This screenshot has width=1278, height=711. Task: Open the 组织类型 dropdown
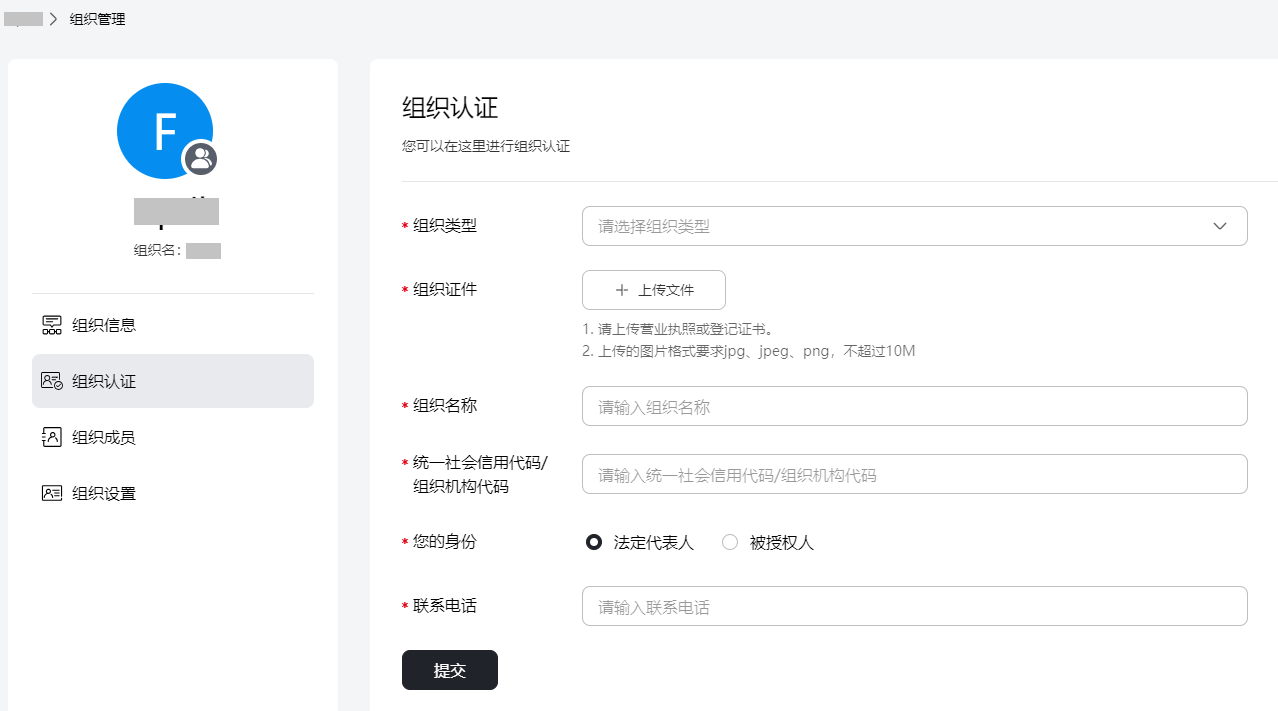[900, 226]
